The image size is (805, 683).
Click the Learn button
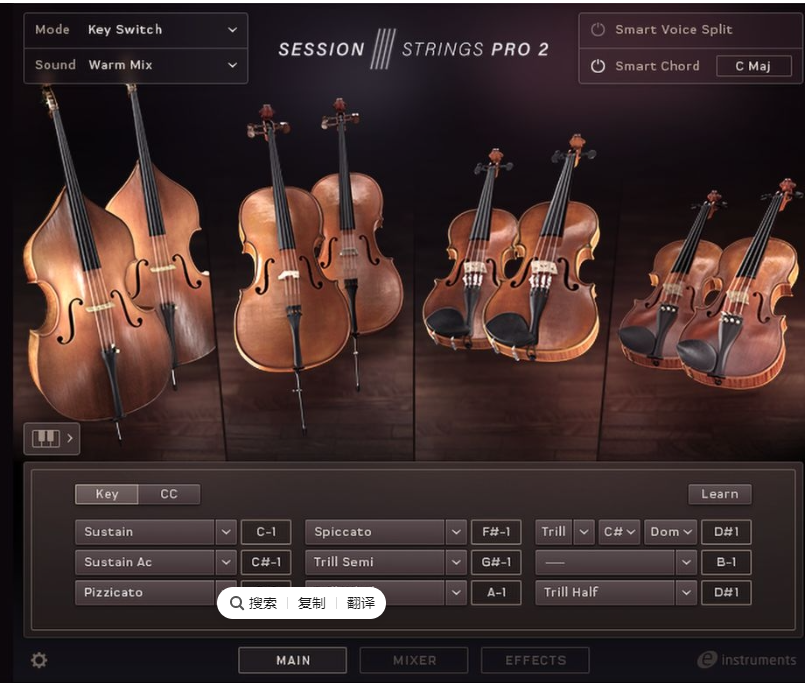(719, 493)
